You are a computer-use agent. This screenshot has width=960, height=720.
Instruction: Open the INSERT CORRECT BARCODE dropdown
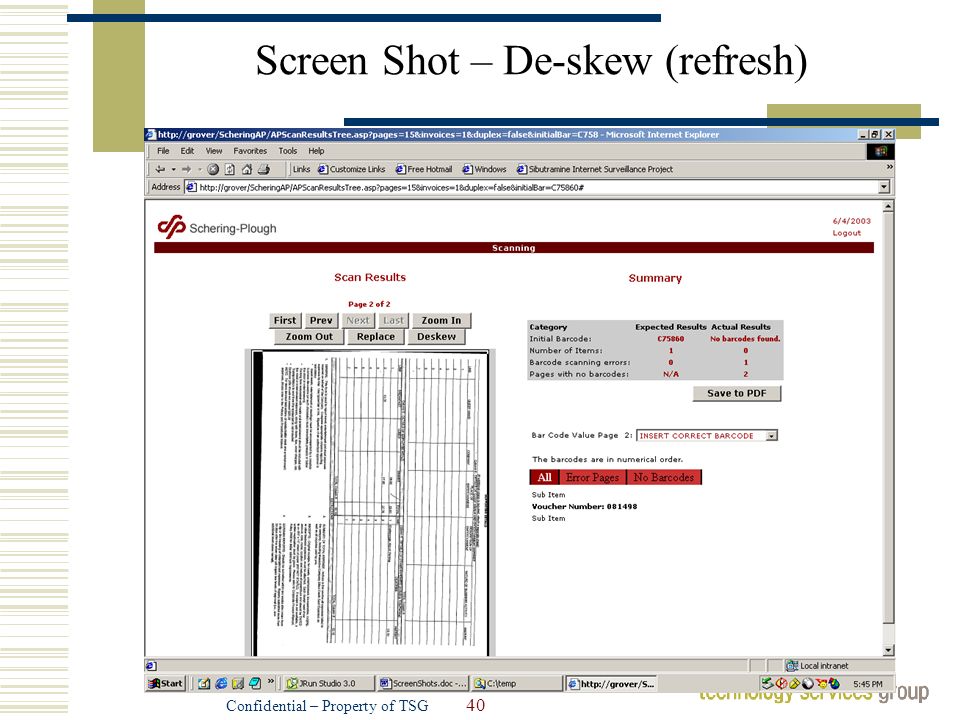771,436
